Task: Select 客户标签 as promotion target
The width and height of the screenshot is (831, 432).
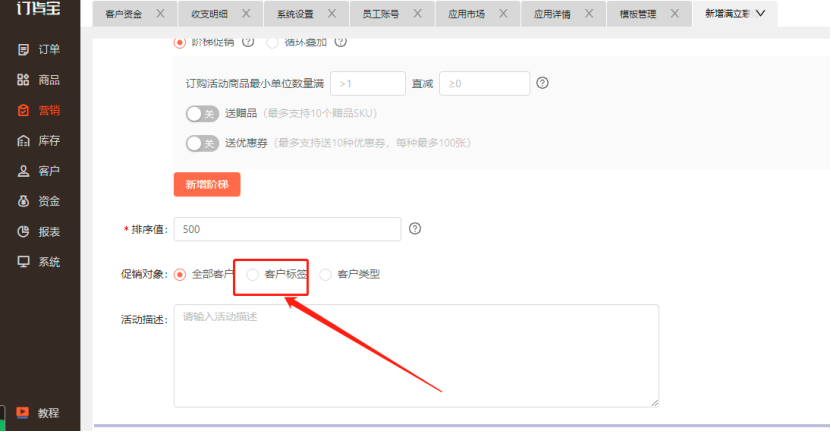Action: (253, 275)
